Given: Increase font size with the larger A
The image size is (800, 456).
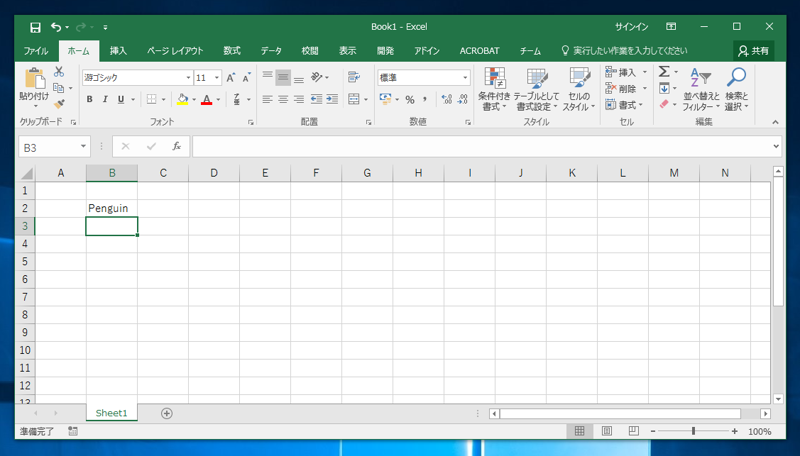Looking at the screenshot, I should coord(231,78).
